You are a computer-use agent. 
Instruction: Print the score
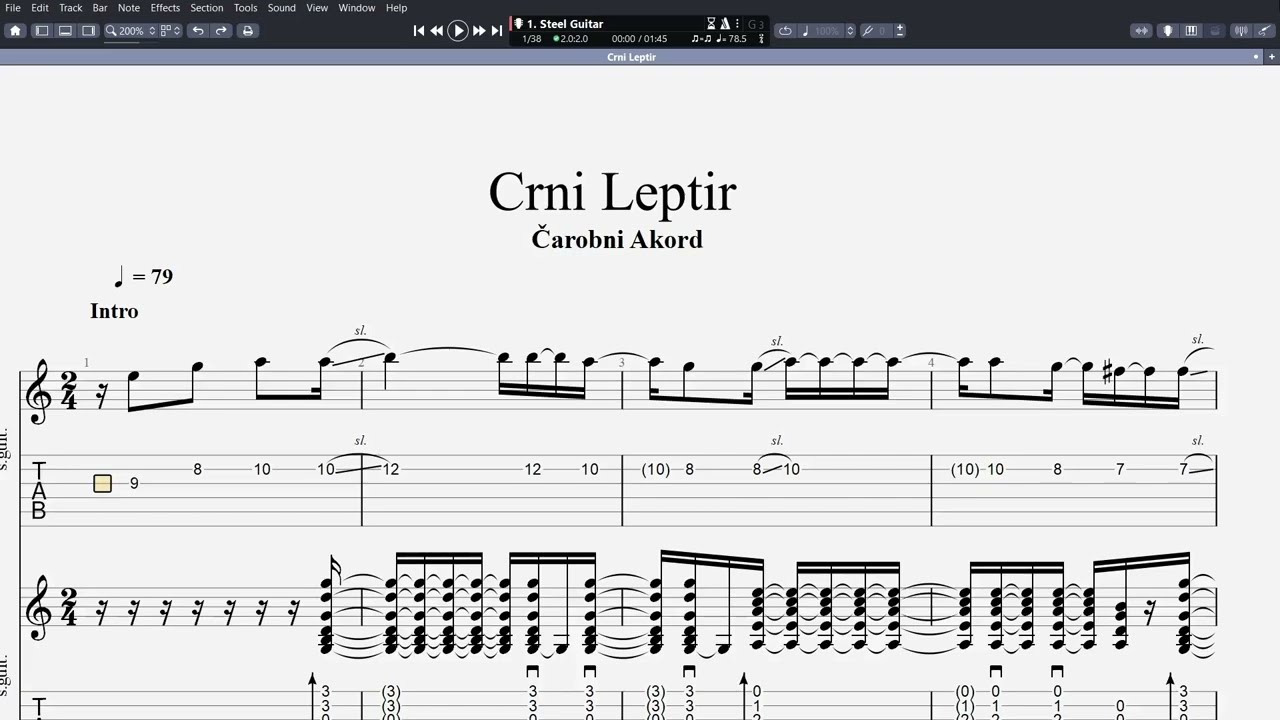(x=248, y=31)
